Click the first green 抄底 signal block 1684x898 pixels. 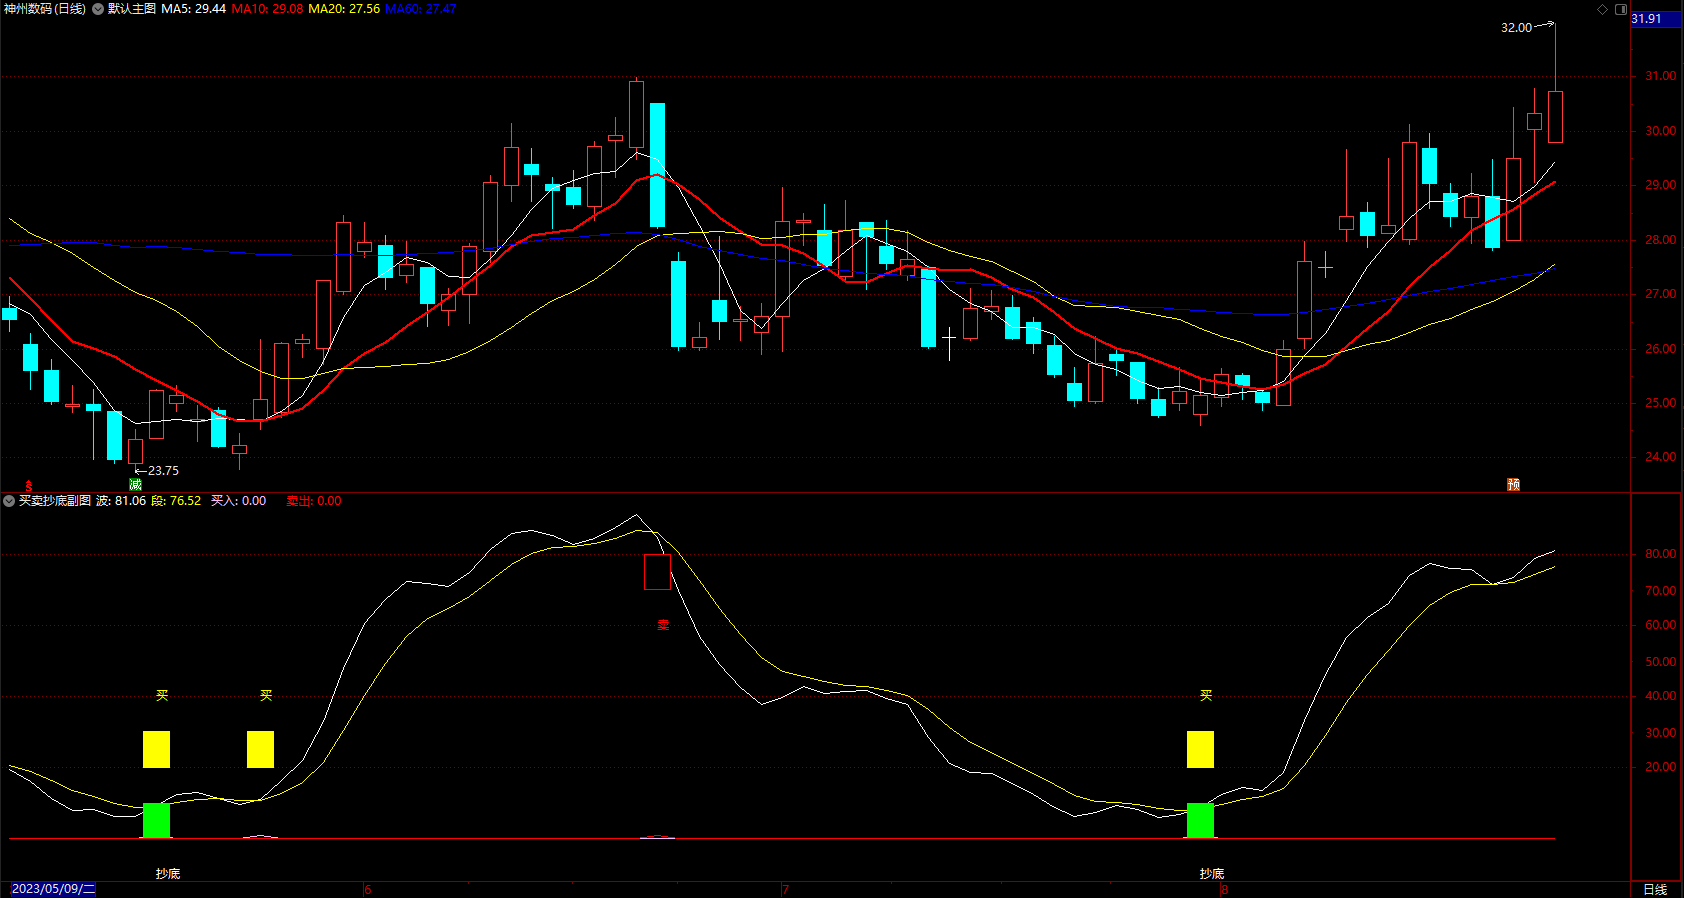156,820
